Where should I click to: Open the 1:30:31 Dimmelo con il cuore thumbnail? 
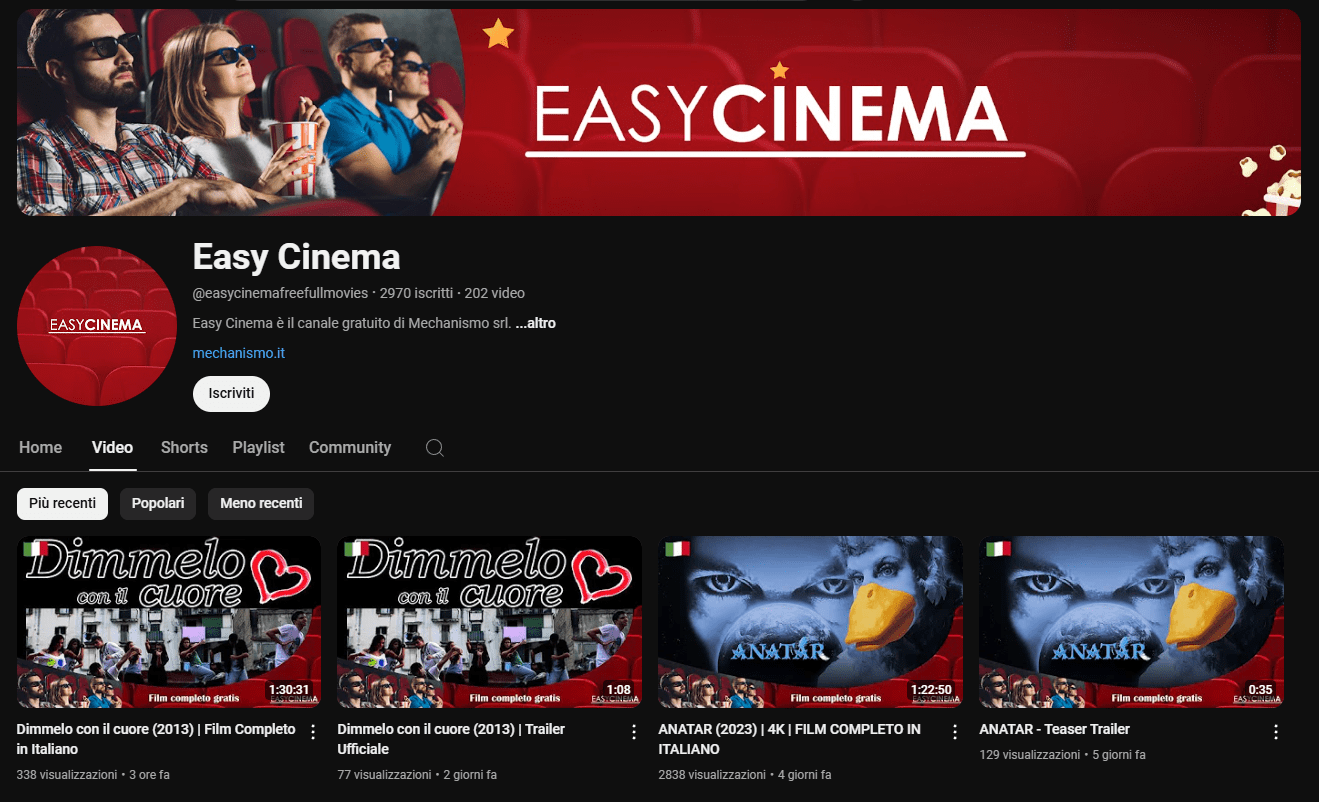tap(169, 622)
